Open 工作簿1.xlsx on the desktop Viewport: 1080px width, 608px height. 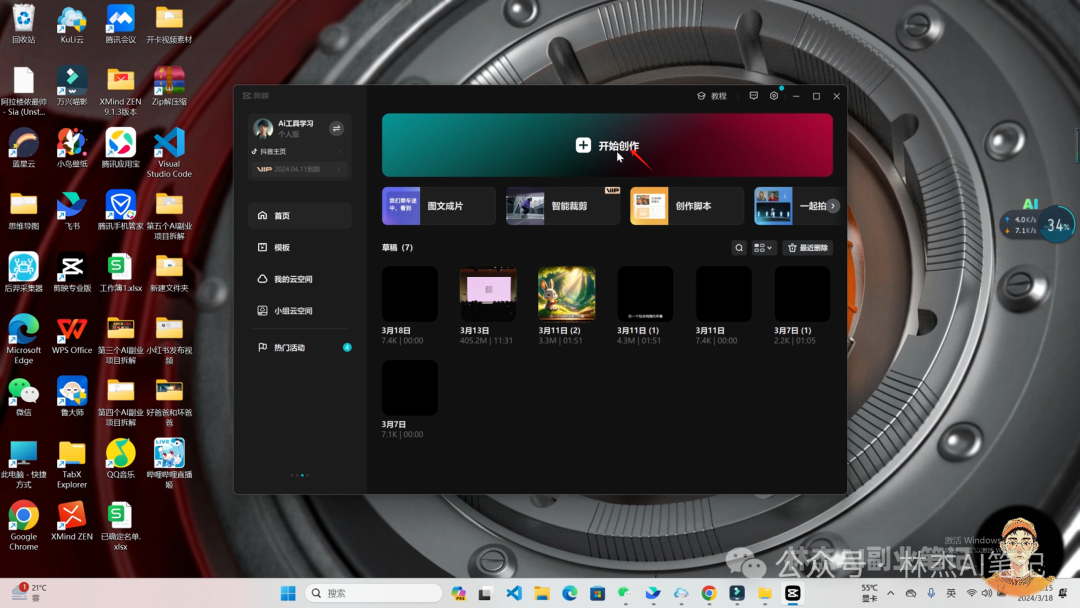pyautogui.click(x=121, y=273)
